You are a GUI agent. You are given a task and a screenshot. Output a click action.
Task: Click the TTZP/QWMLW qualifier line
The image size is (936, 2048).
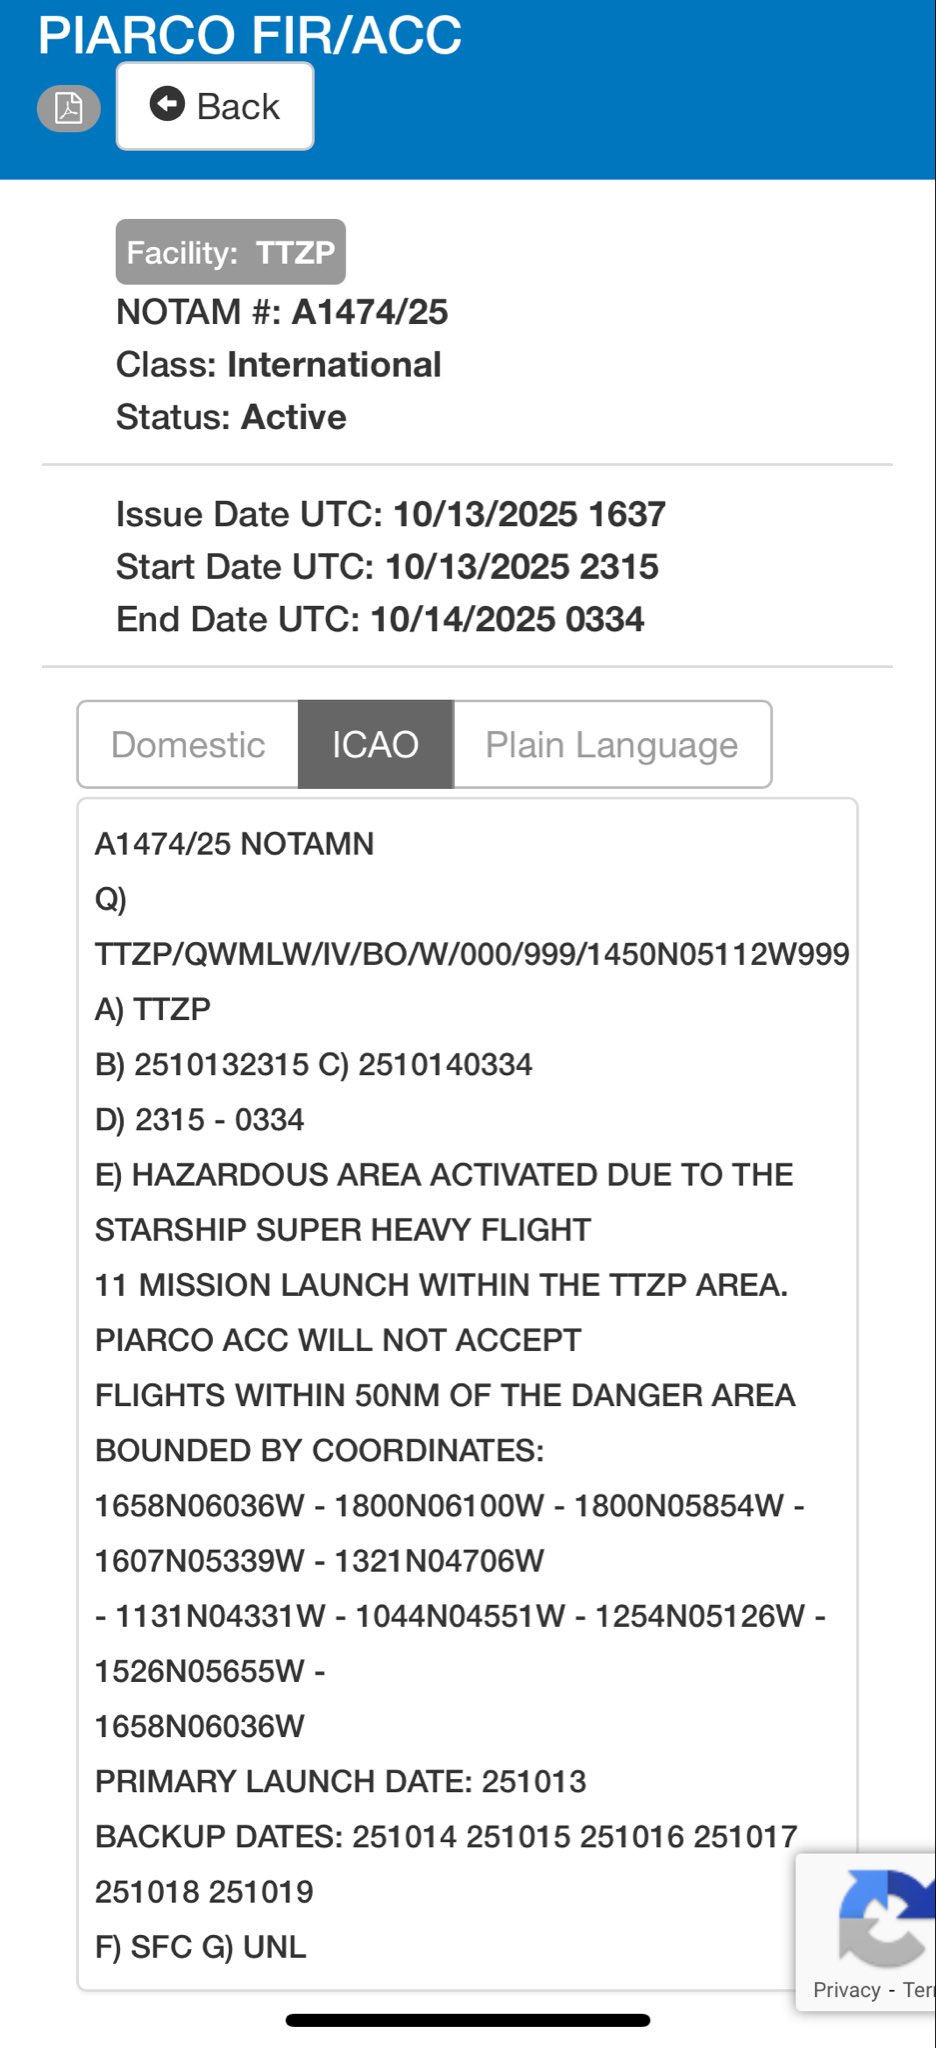471,954
